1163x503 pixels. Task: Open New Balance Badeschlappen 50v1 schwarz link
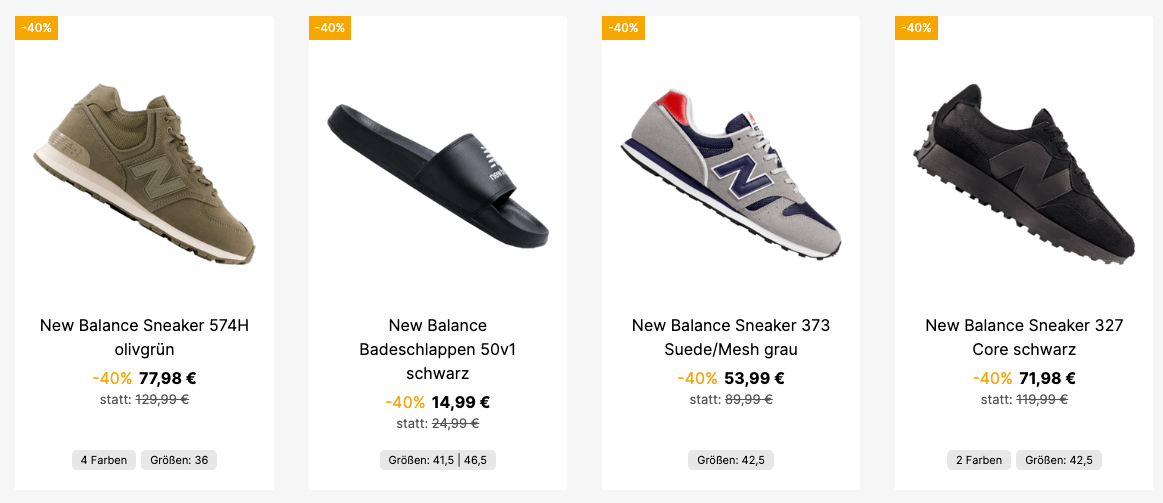tap(437, 349)
